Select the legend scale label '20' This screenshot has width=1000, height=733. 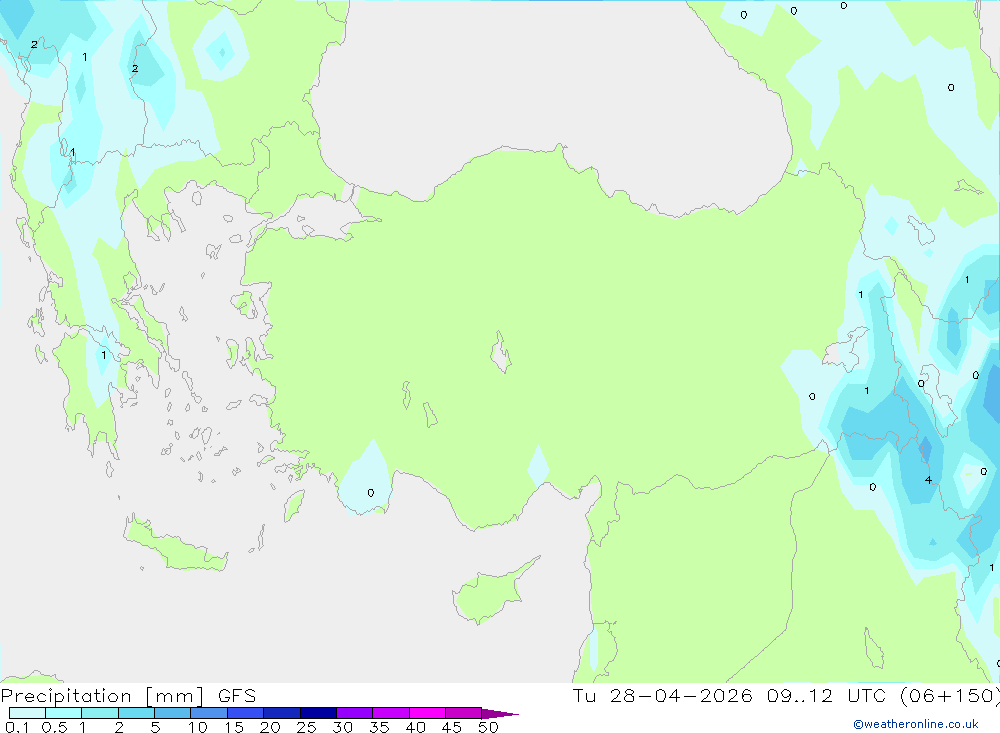coord(270,727)
